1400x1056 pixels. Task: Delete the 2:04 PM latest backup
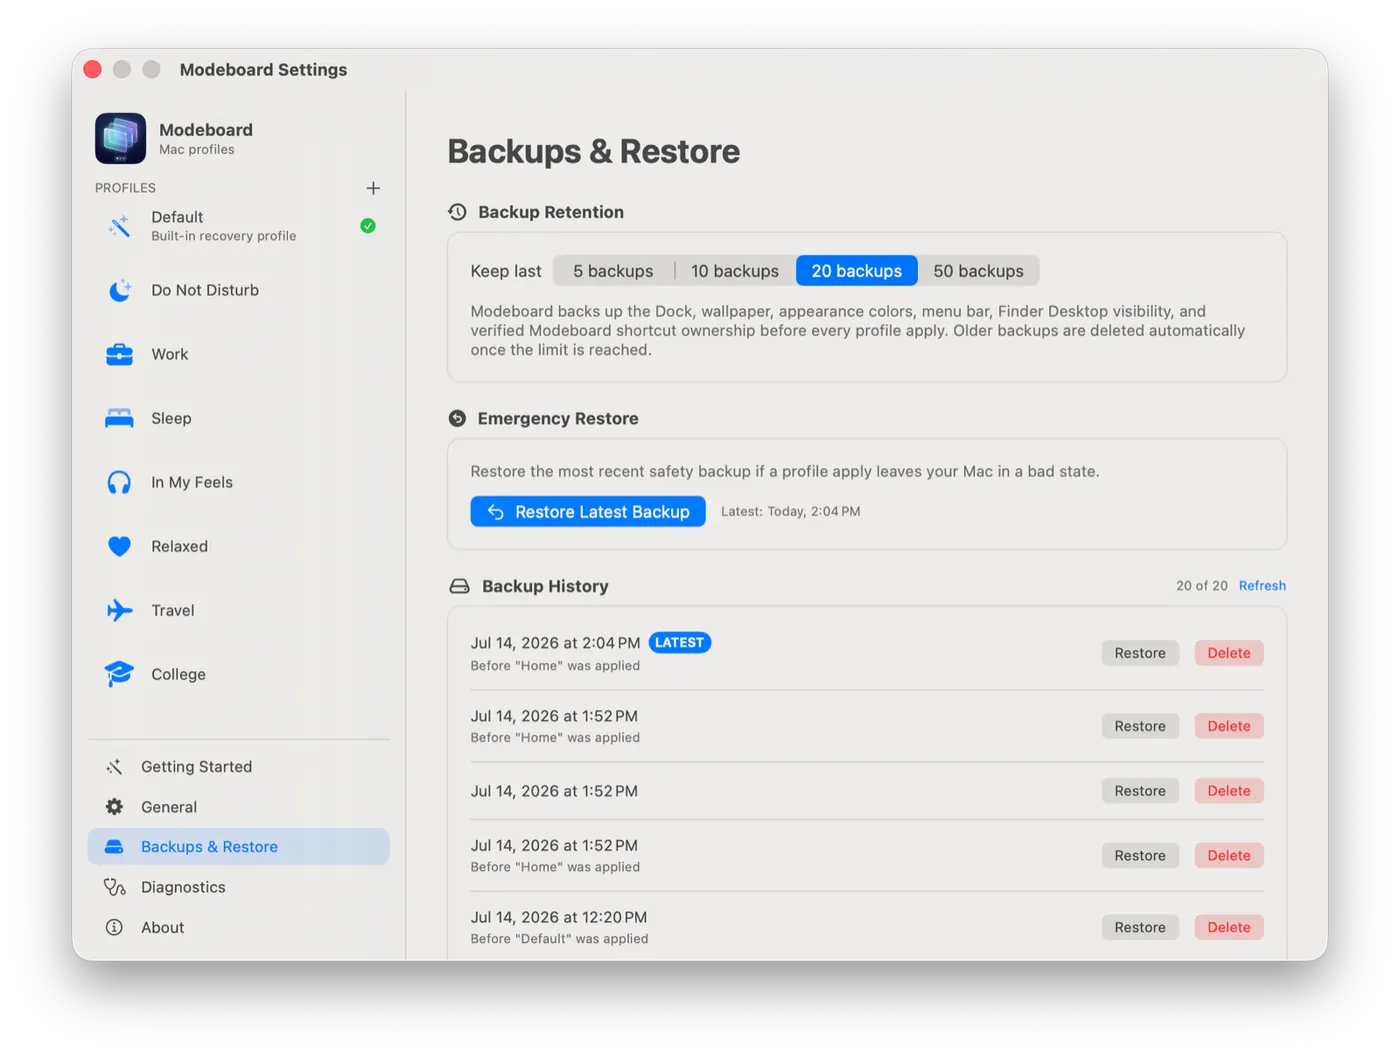coord(1229,653)
